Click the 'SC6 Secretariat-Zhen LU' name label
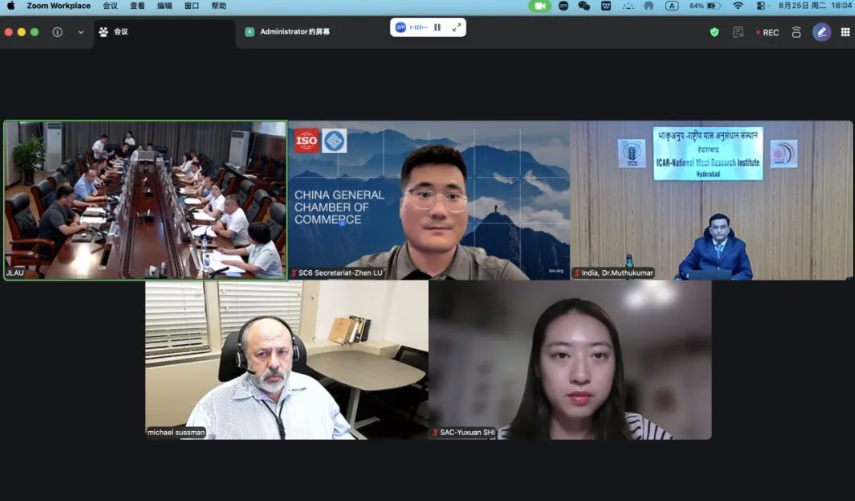 click(337, 273)
